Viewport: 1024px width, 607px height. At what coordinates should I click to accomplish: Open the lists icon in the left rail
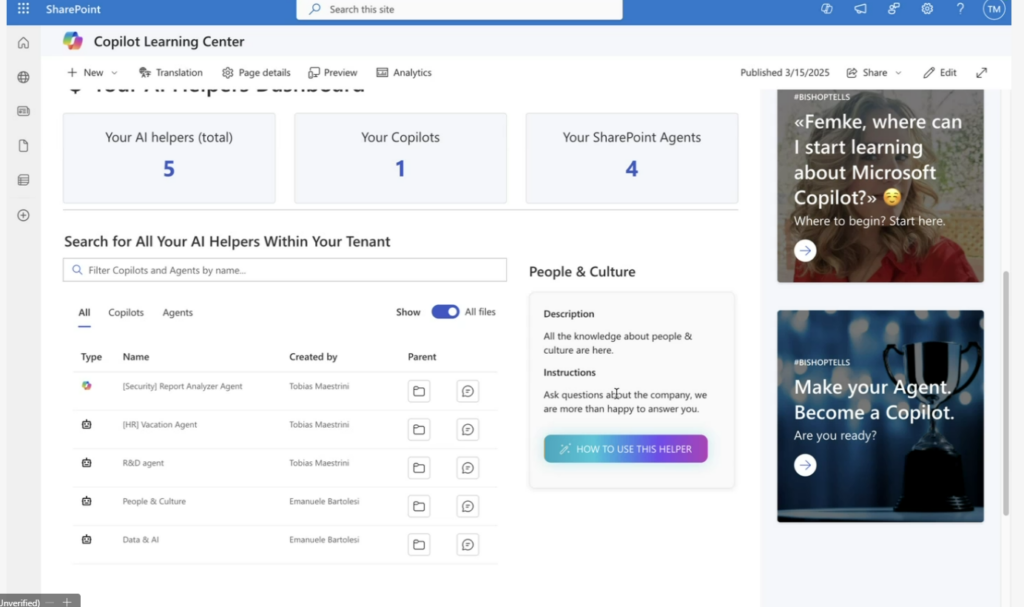click(24, 180)
